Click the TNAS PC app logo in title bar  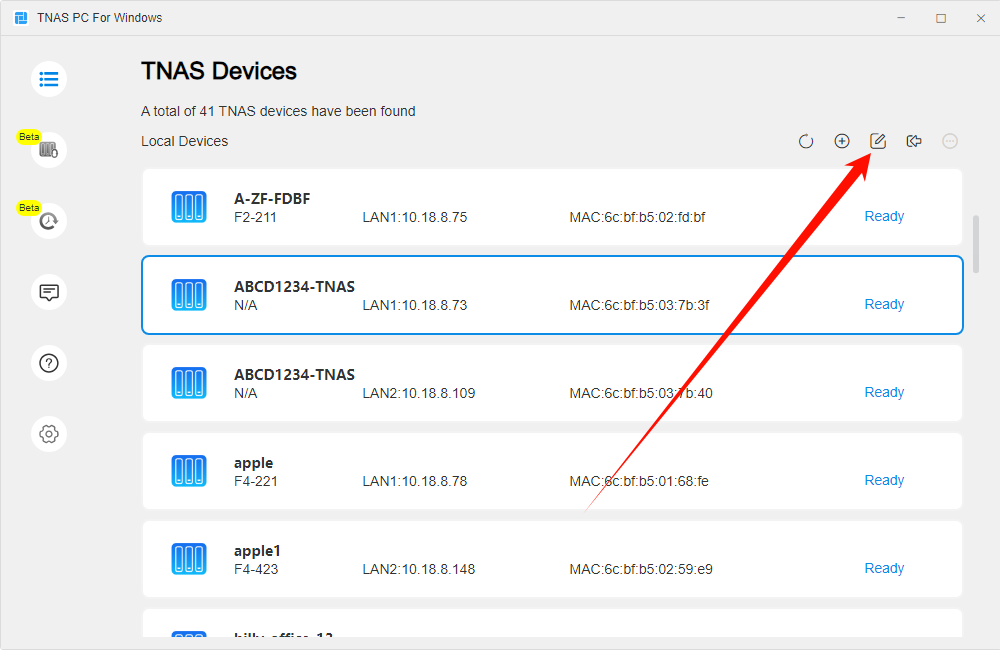pos(21,18)
